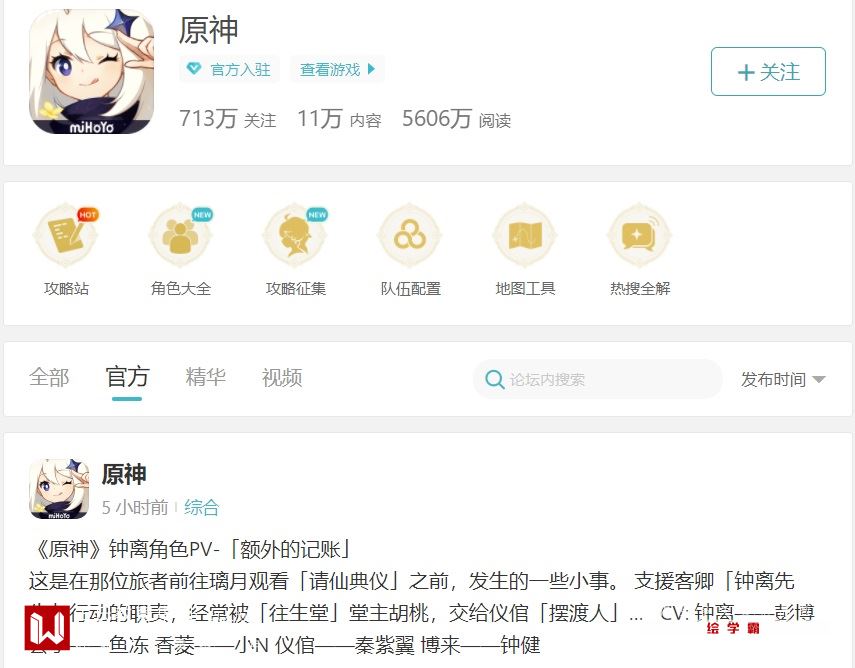The height and width of the screenshot is (668, 855).
Task: Open the 热搜全解 chat icon
Action: click(640, 236)
